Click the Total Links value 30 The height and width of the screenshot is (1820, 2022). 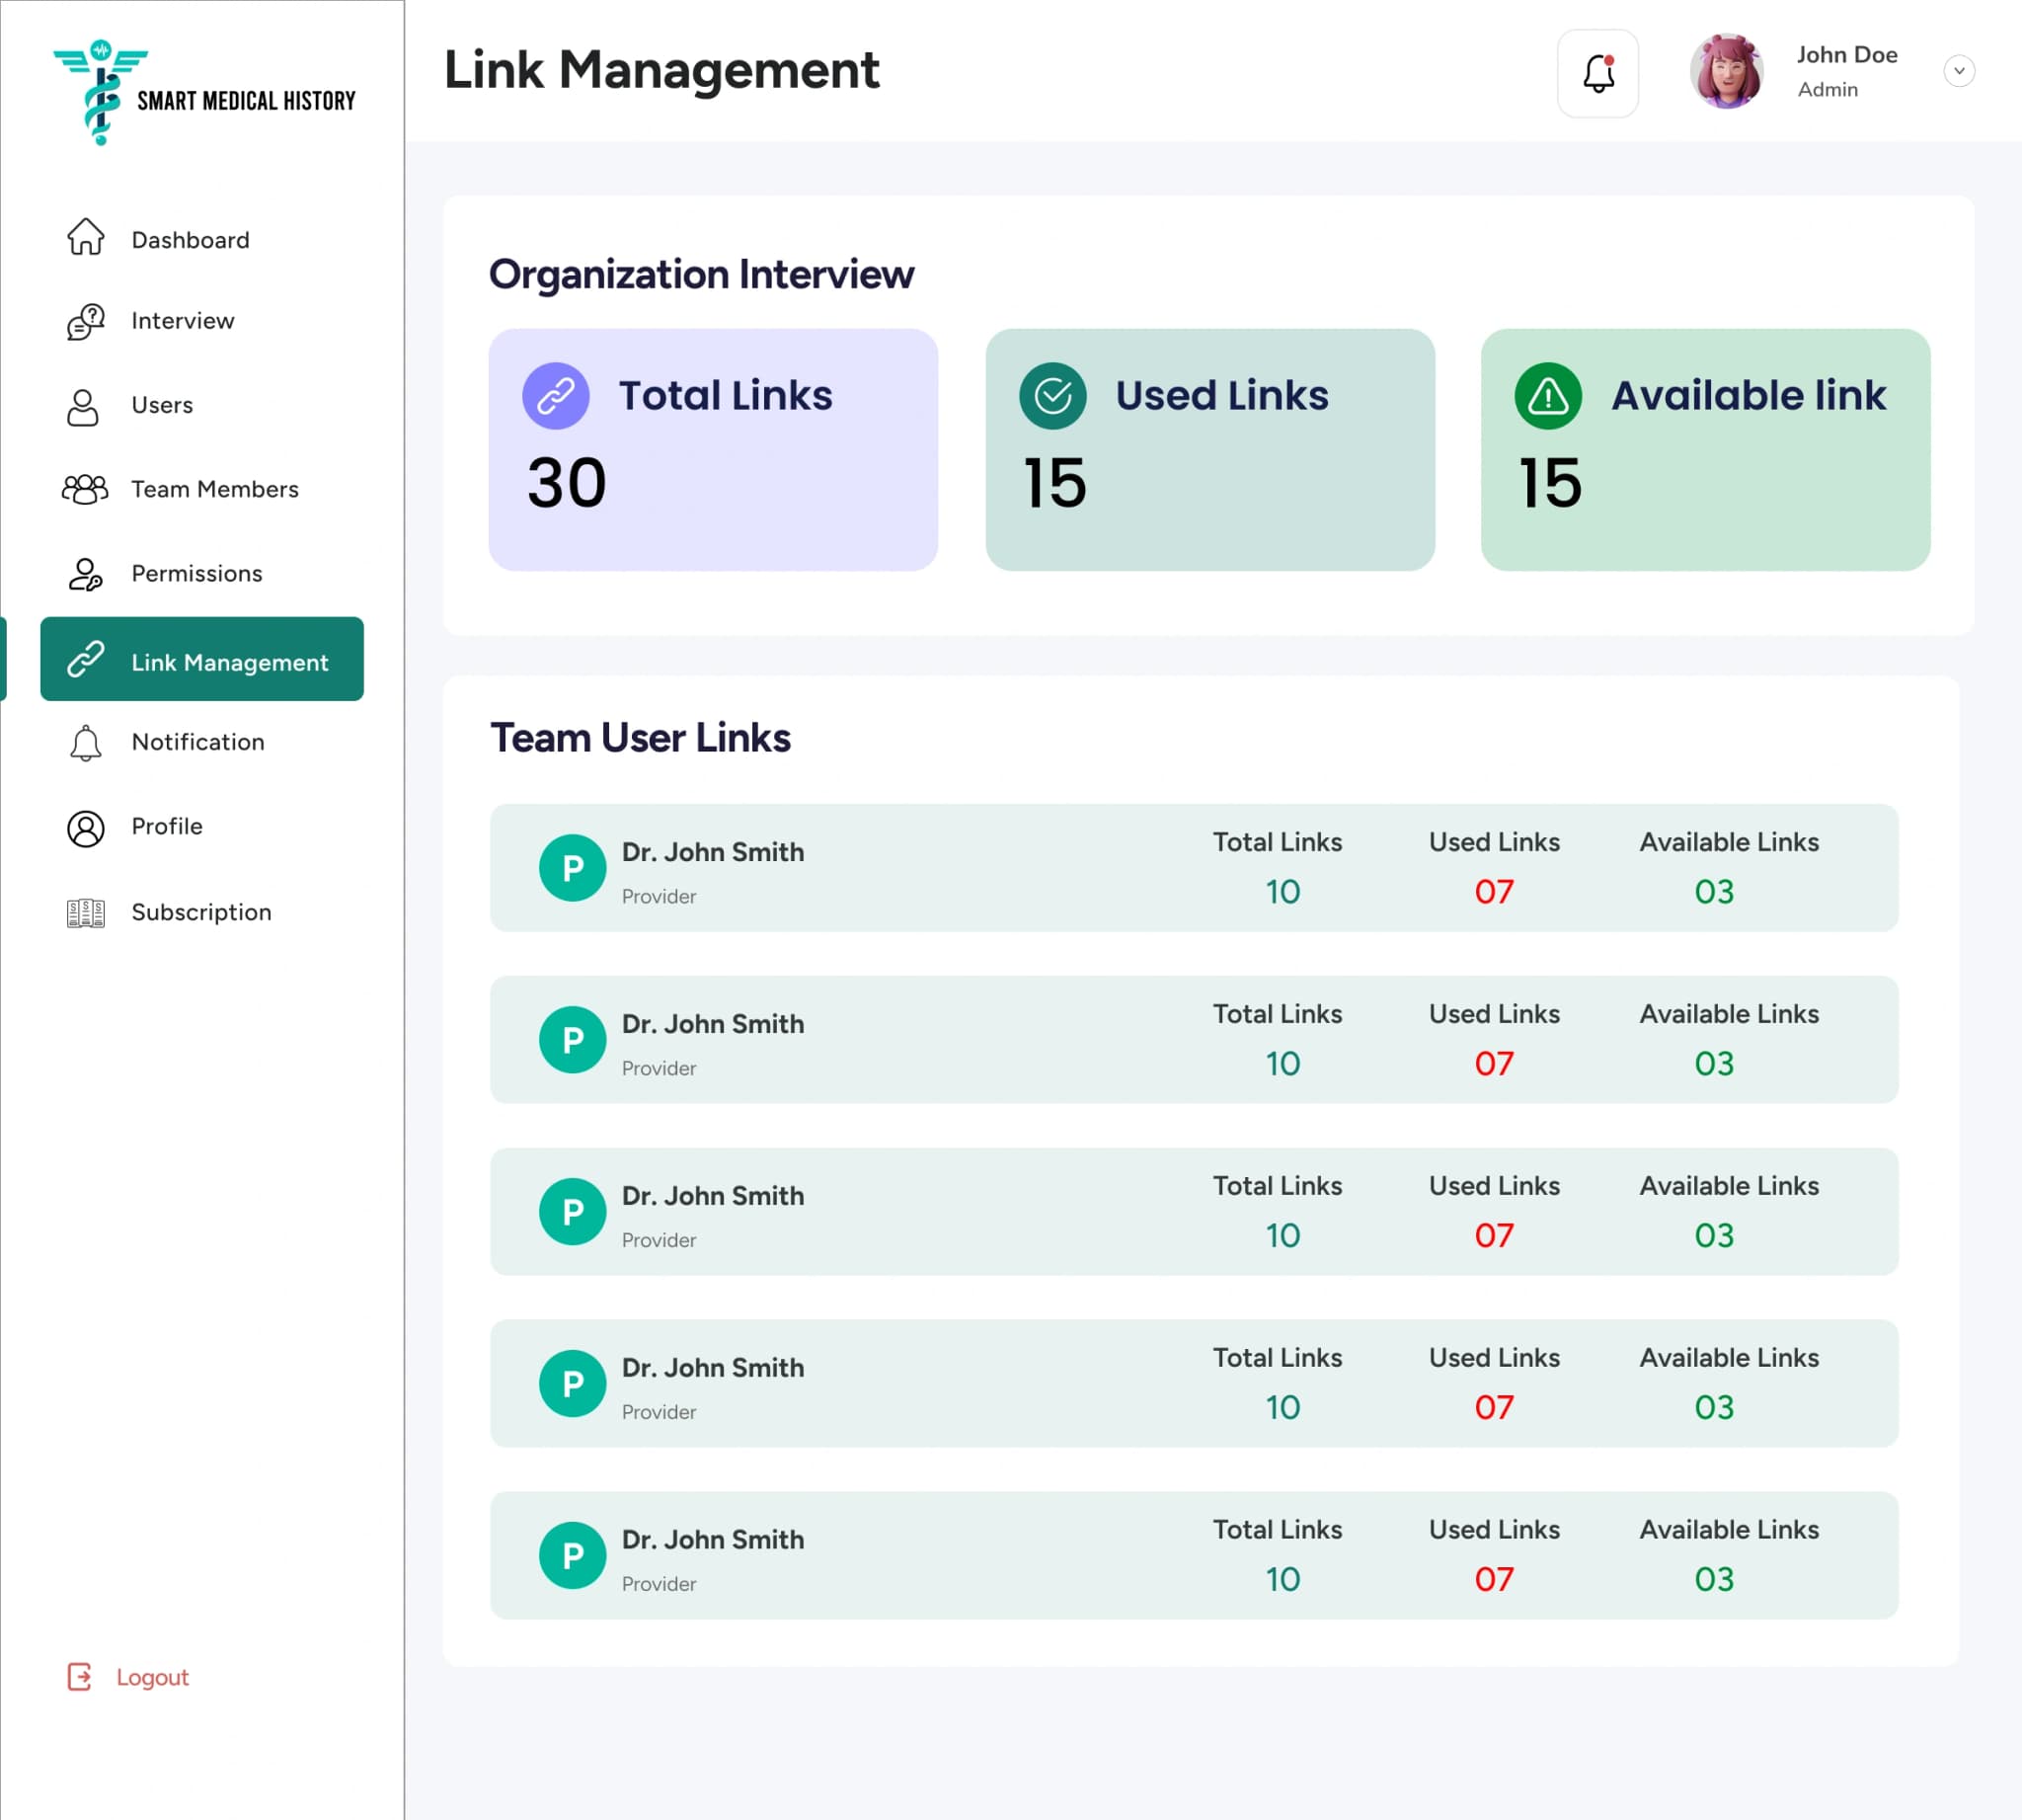click(567, 483)
